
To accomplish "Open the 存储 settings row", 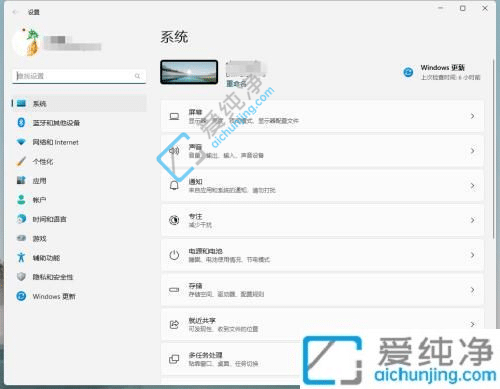I will tap(322, 290).
